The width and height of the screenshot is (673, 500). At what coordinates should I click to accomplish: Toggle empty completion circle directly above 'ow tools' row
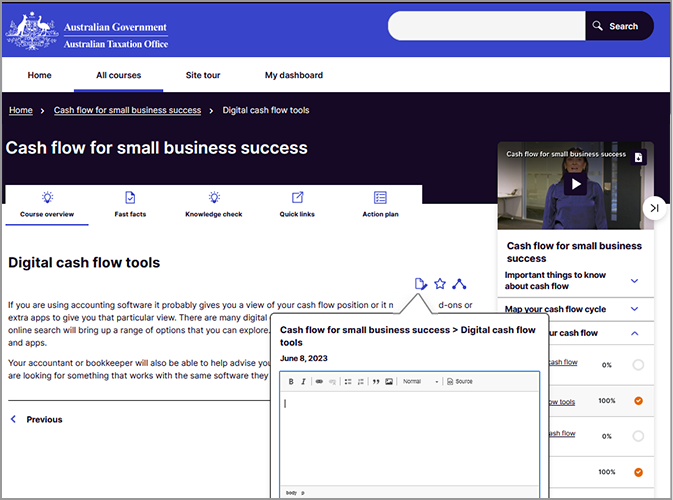click(x=638, y=365)
